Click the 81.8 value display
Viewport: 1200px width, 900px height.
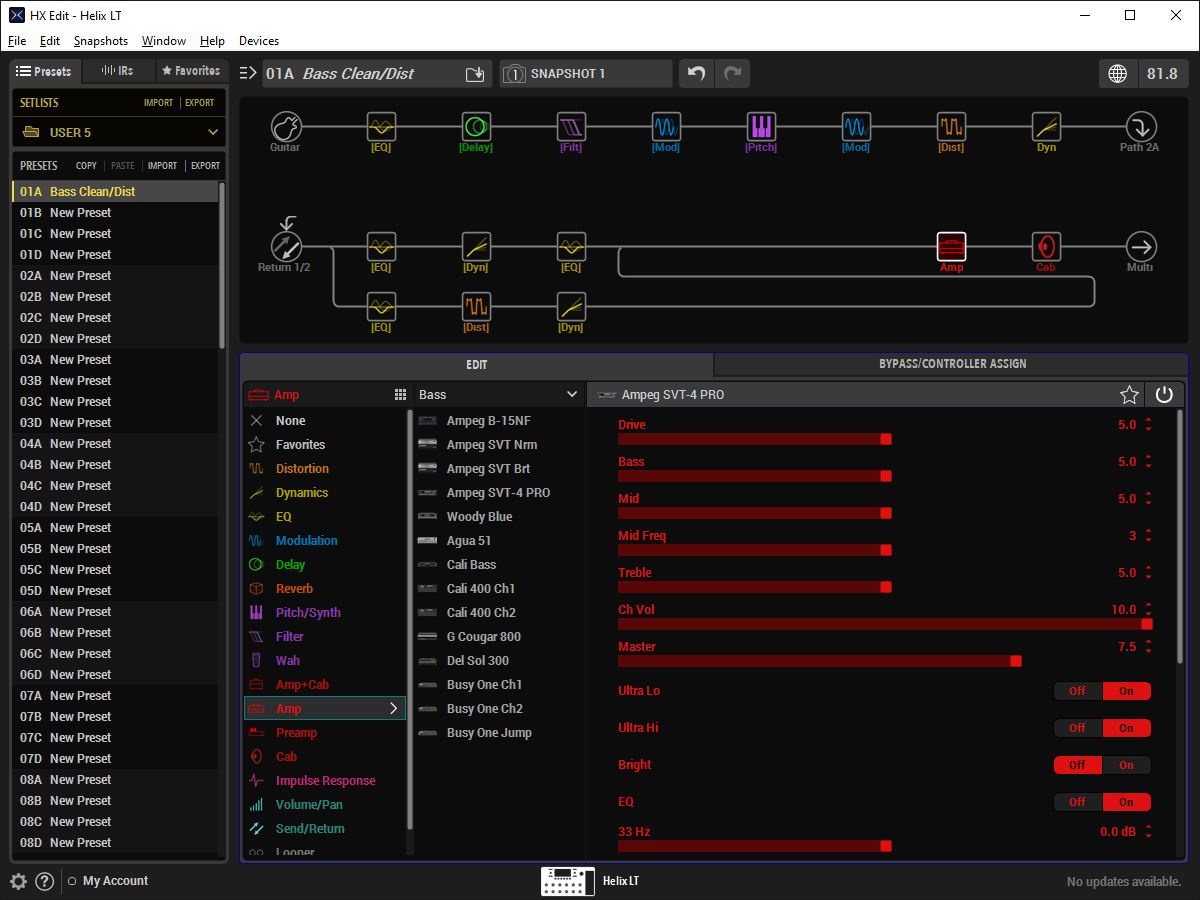(1162, 74)
